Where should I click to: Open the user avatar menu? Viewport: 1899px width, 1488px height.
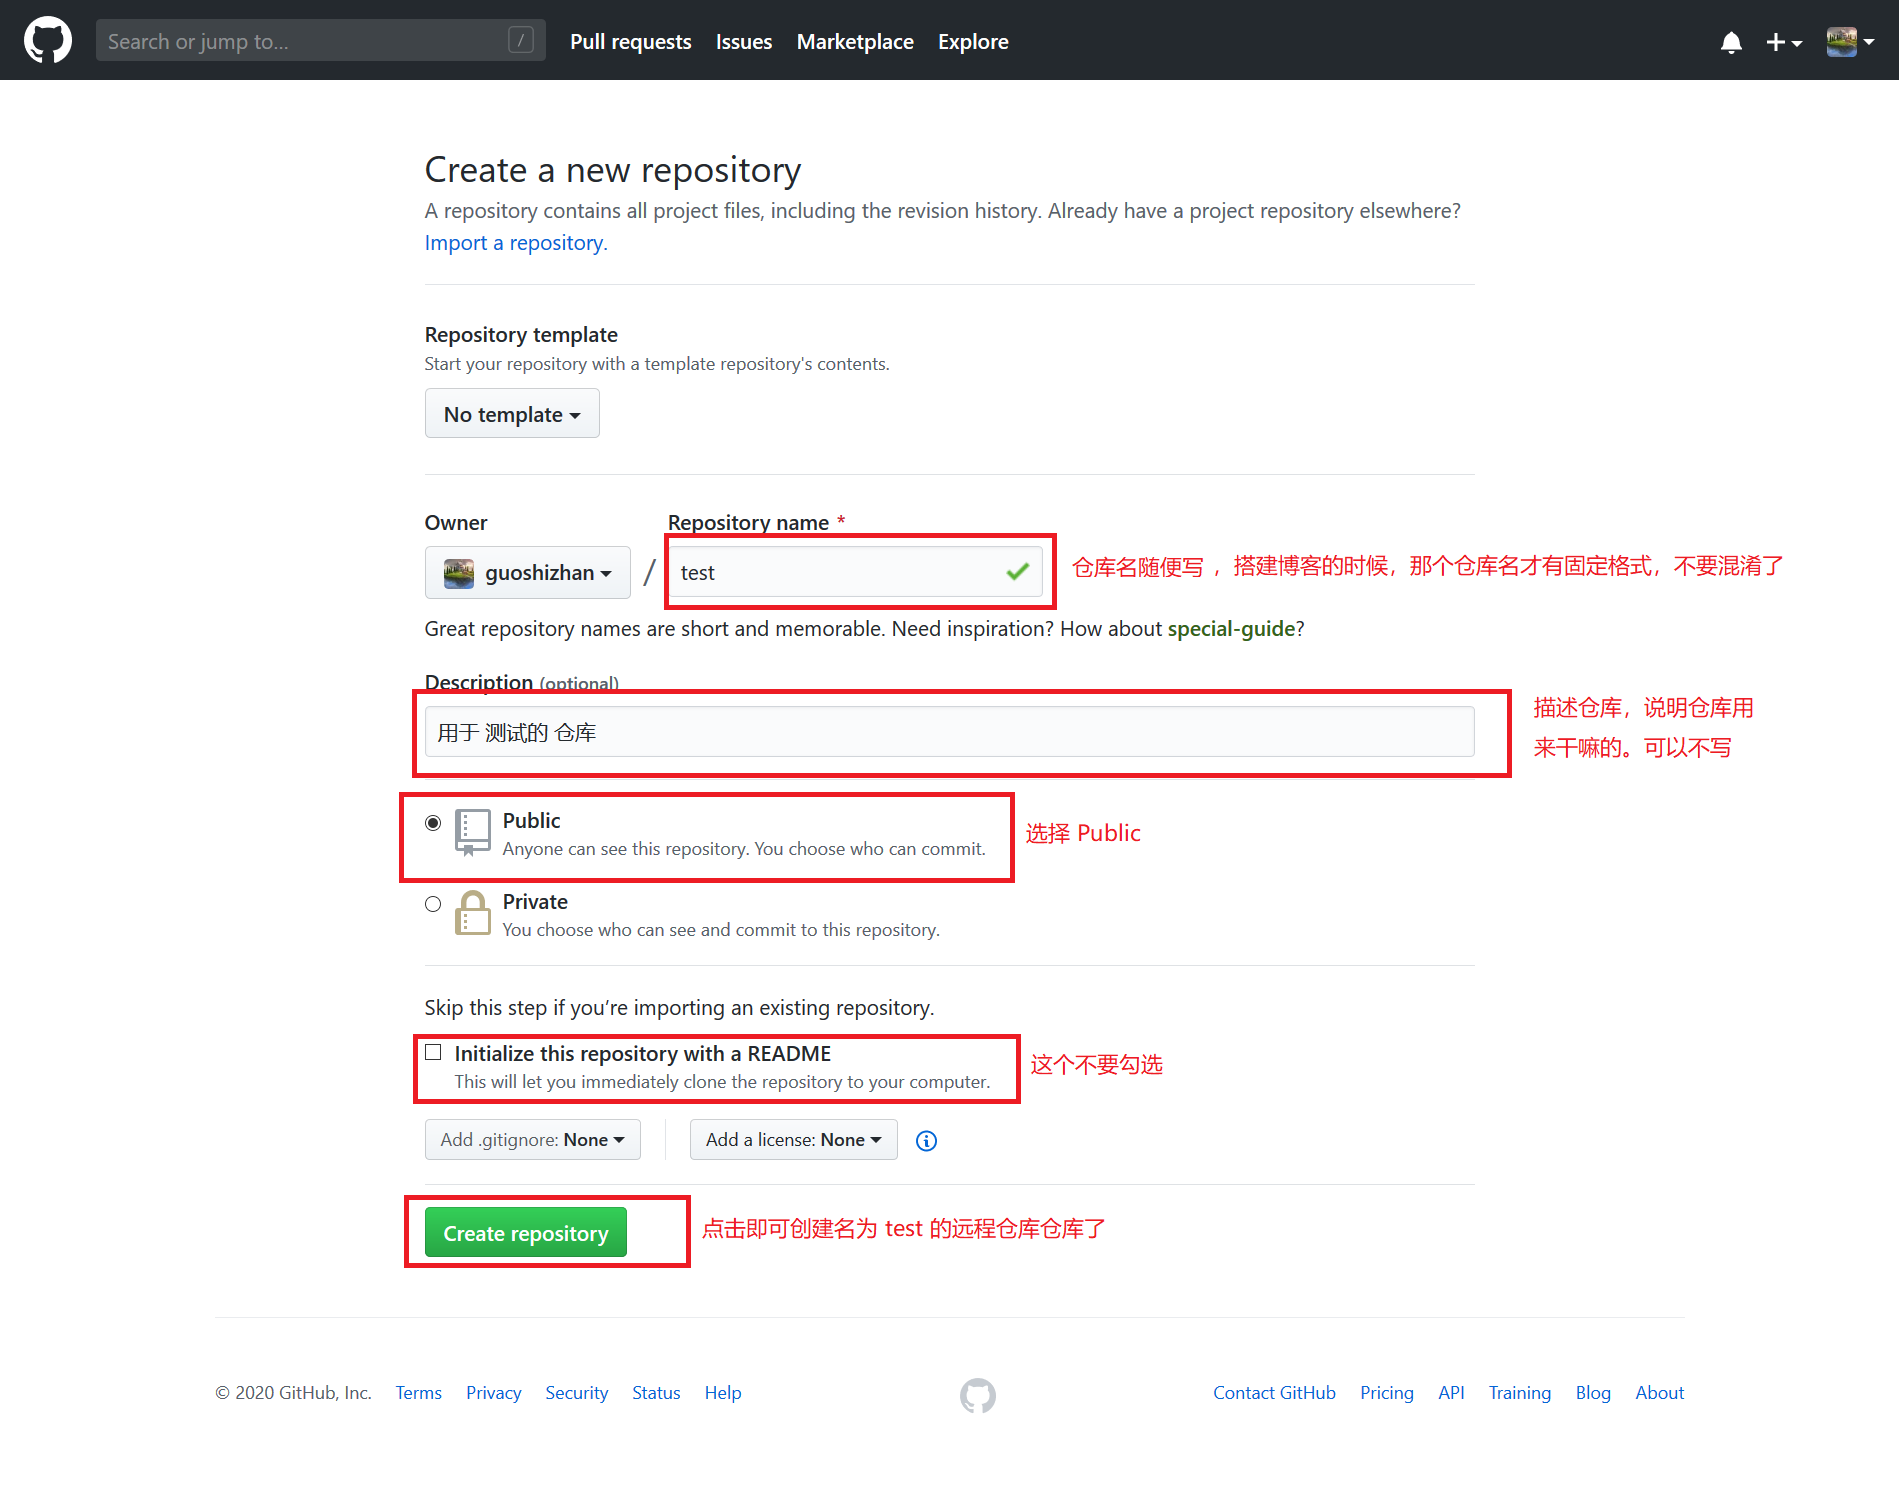point(1849,42)
